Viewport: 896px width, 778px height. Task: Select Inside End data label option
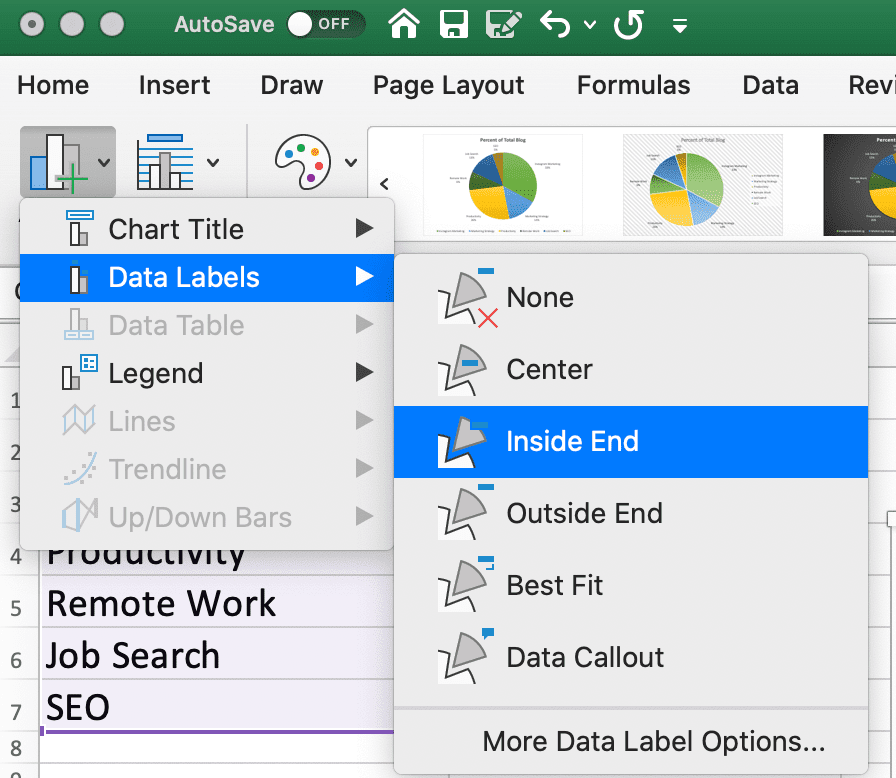click(x=572, y=442)
